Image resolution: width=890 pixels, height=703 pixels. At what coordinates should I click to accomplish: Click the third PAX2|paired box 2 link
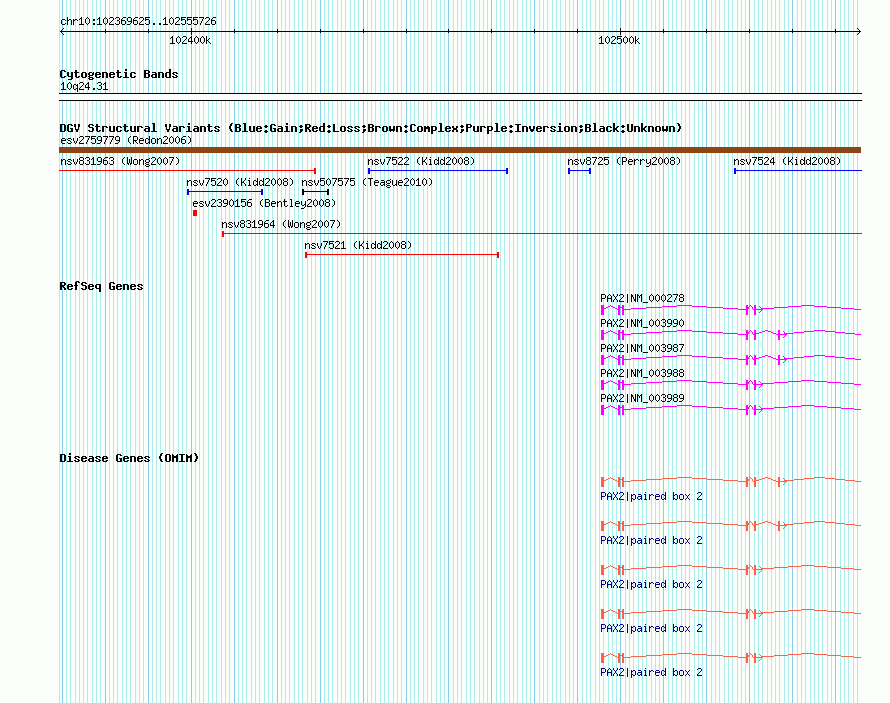coord(651,584)
